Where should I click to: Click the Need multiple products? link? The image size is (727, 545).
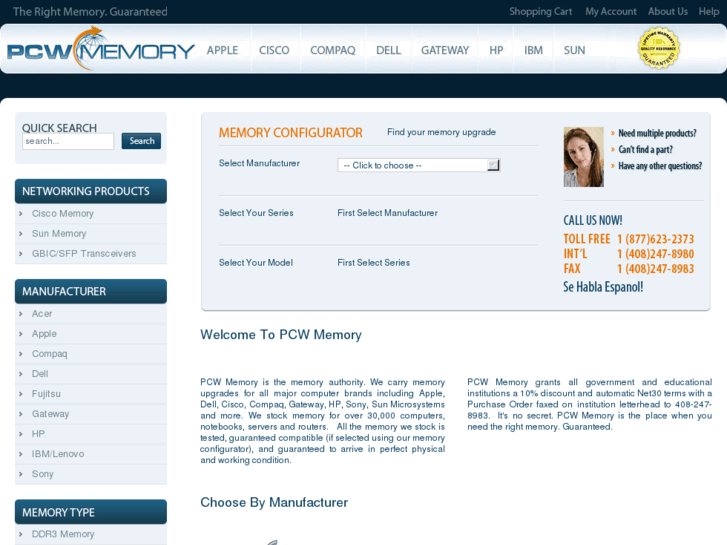pyautogui.click(x=657, y=133)
